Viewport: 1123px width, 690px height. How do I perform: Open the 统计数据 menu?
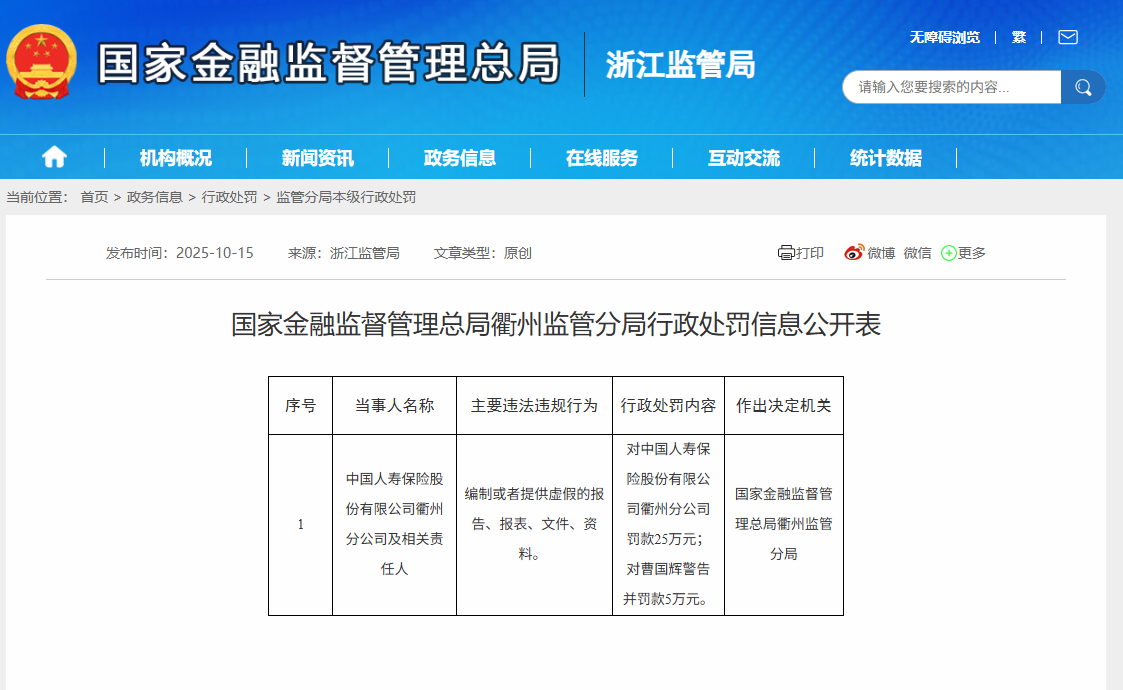pos(886,158)
